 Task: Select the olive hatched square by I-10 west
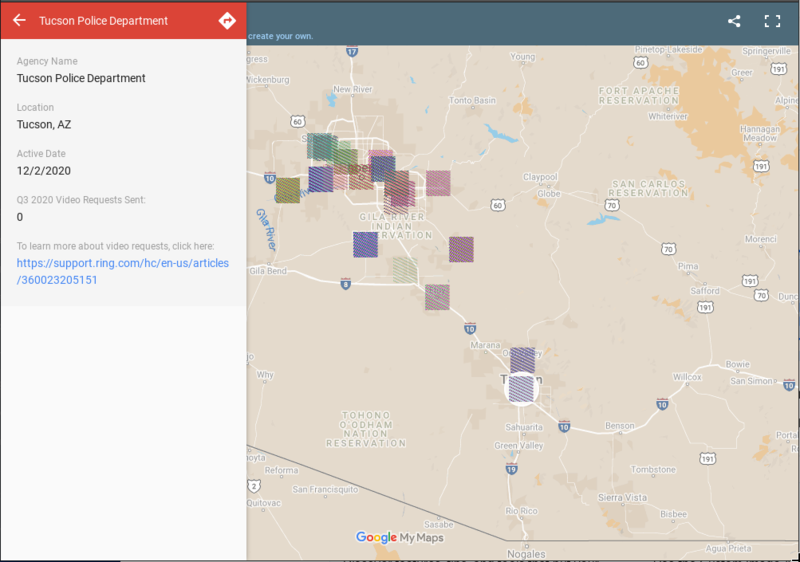click(288, 190)
